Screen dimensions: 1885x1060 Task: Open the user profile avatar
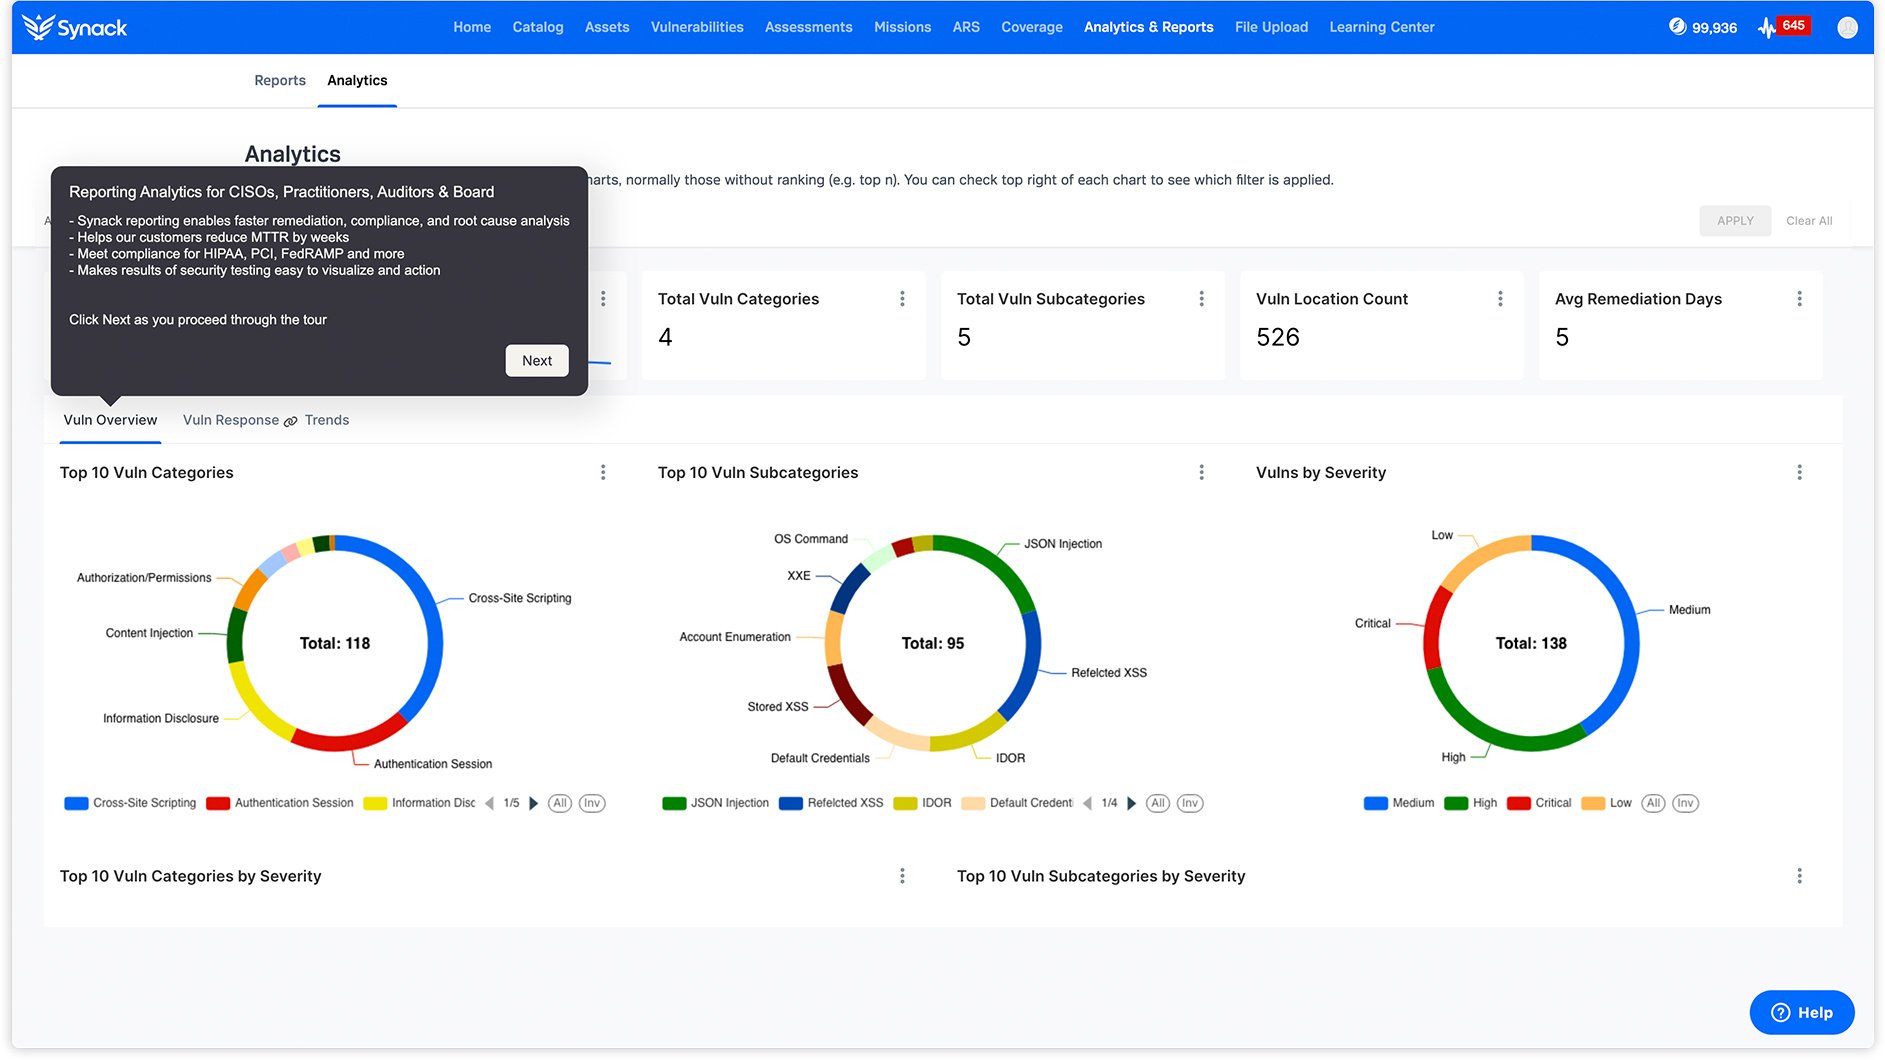[x=1847, y=28]
